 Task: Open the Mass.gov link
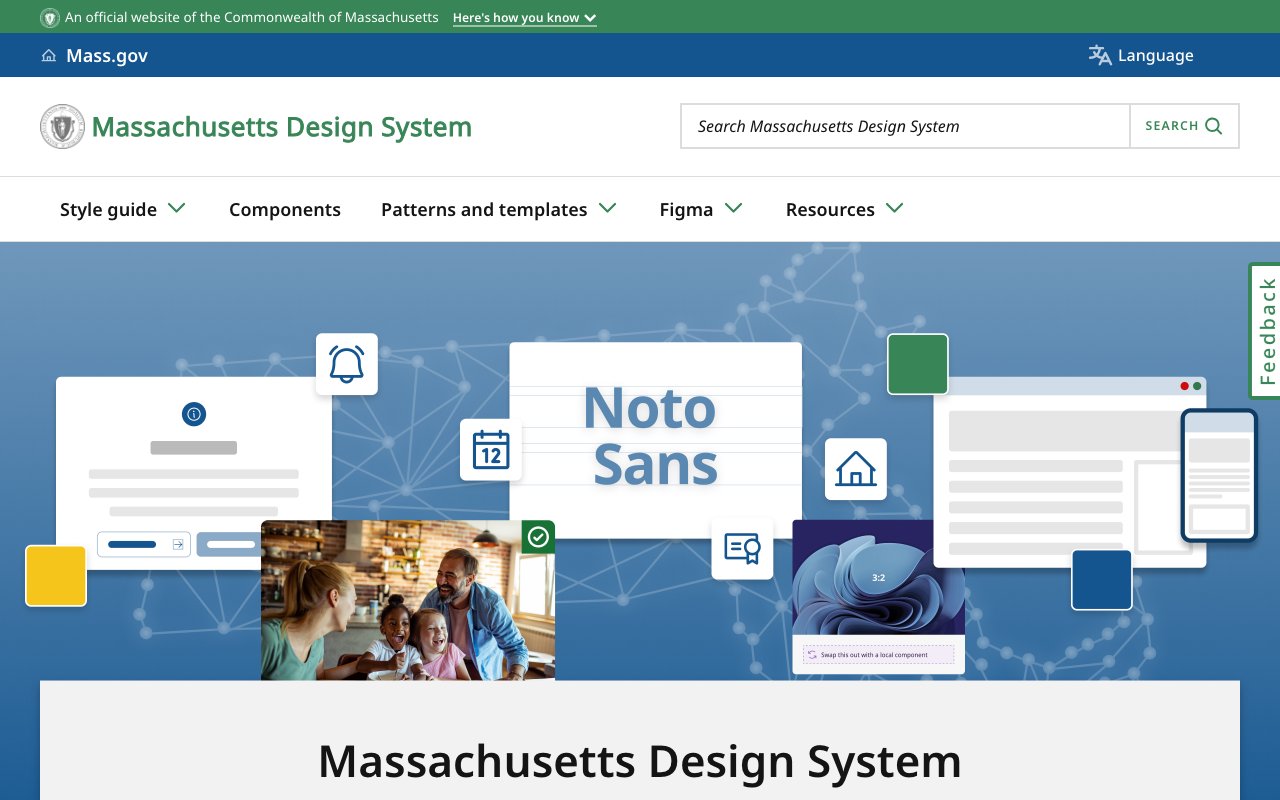tap(107, 56)
